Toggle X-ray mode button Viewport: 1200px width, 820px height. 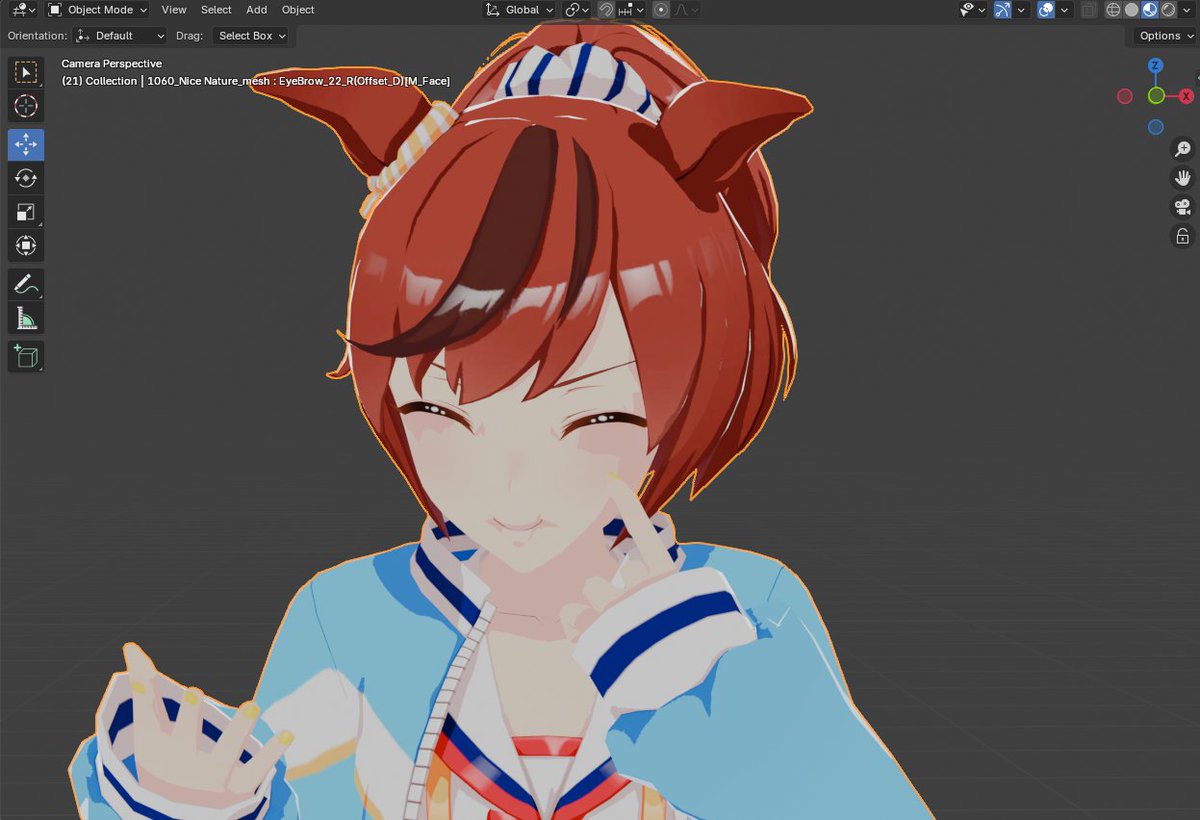point(1090,10)
